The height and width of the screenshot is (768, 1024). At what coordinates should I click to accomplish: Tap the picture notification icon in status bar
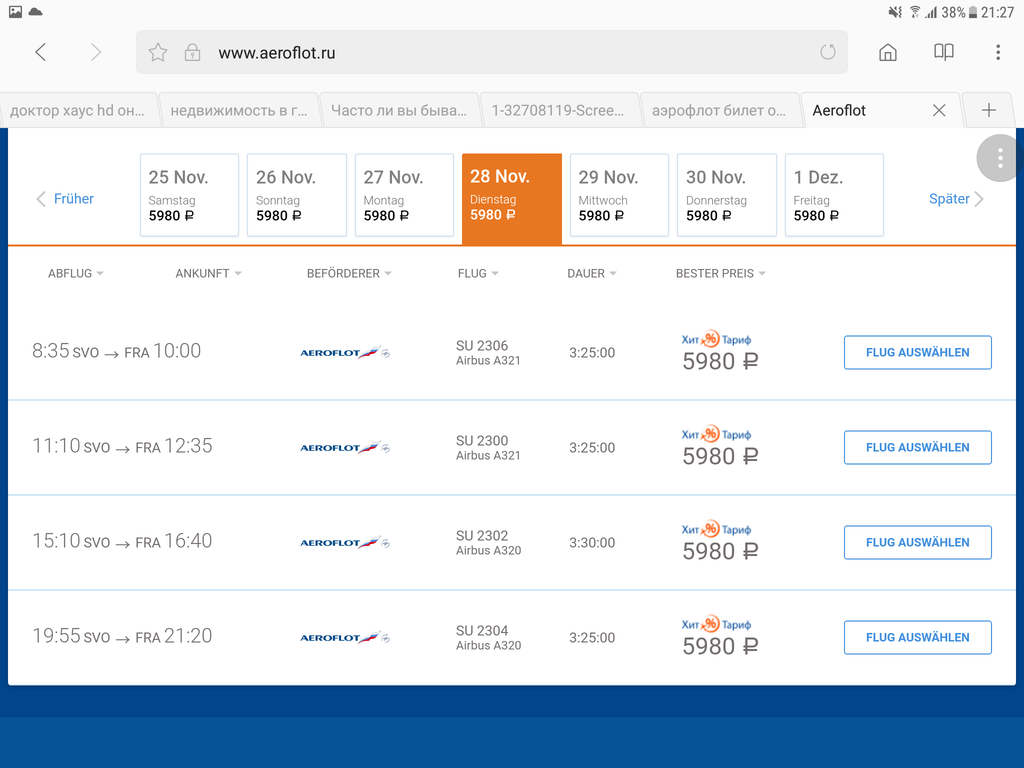point(16,12)
